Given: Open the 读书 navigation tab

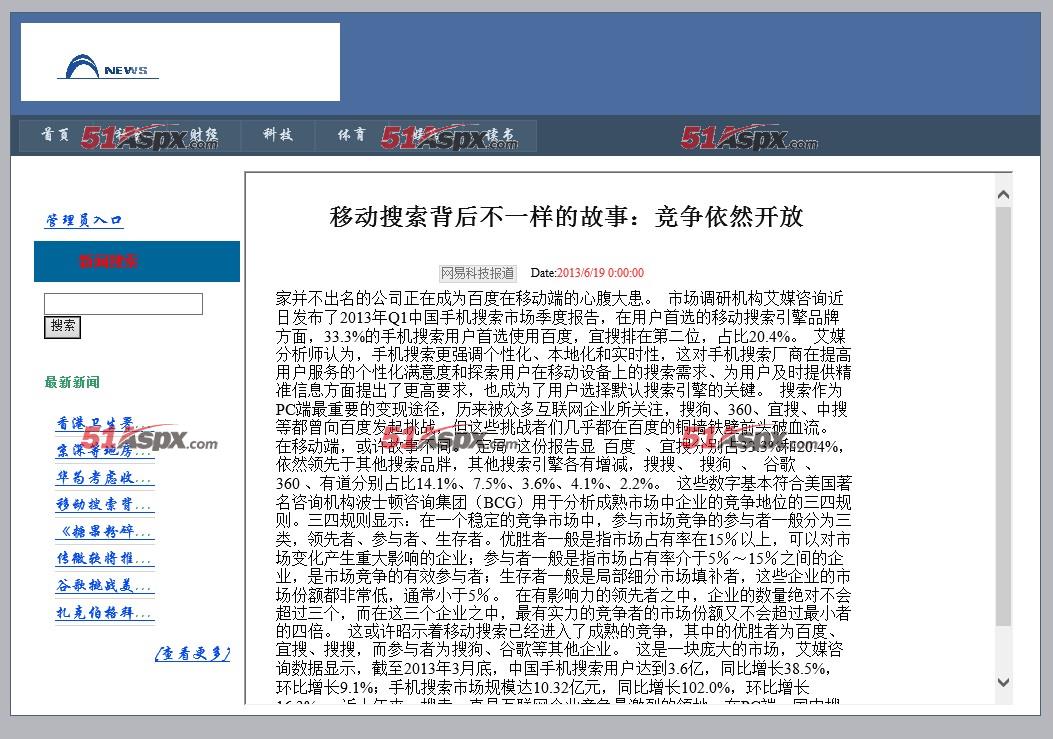Looking at the screenshot, I should click(x=500, y=135).
